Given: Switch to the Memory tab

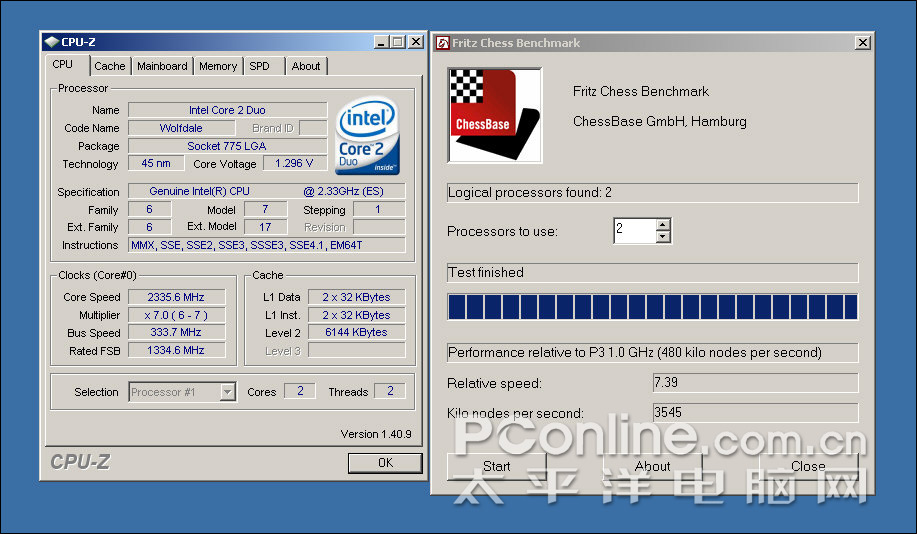Looking at the screenshot, I should pos(218,66).
